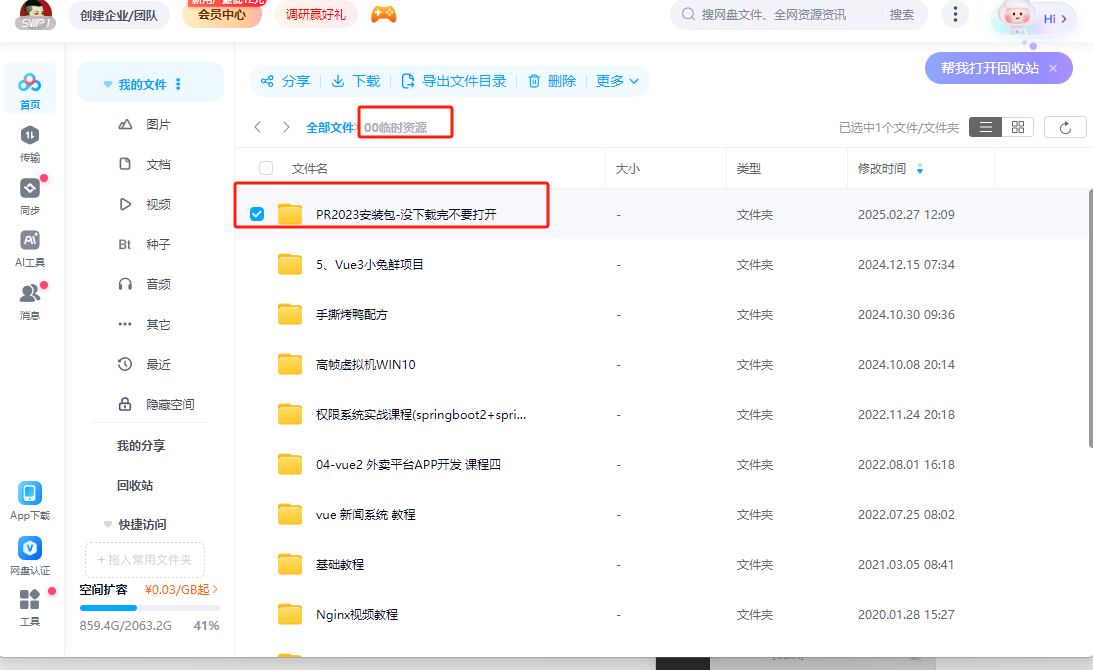Uncheck the PR2023安装包 folder checkbox
Viewport: 1093px width, 670px height.
pyautogui.click(x=257, y=214)
